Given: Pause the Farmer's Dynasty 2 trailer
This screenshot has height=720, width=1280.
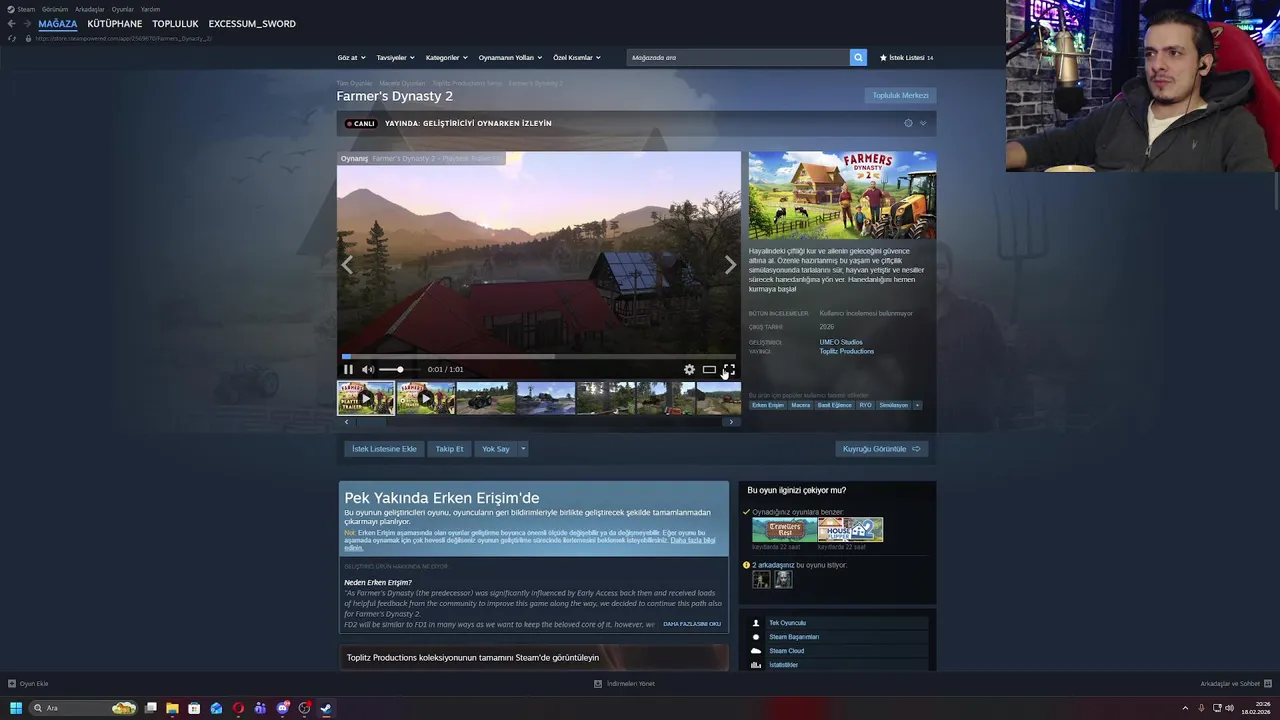Looking at the screenshot, I should tap(348, 369).
